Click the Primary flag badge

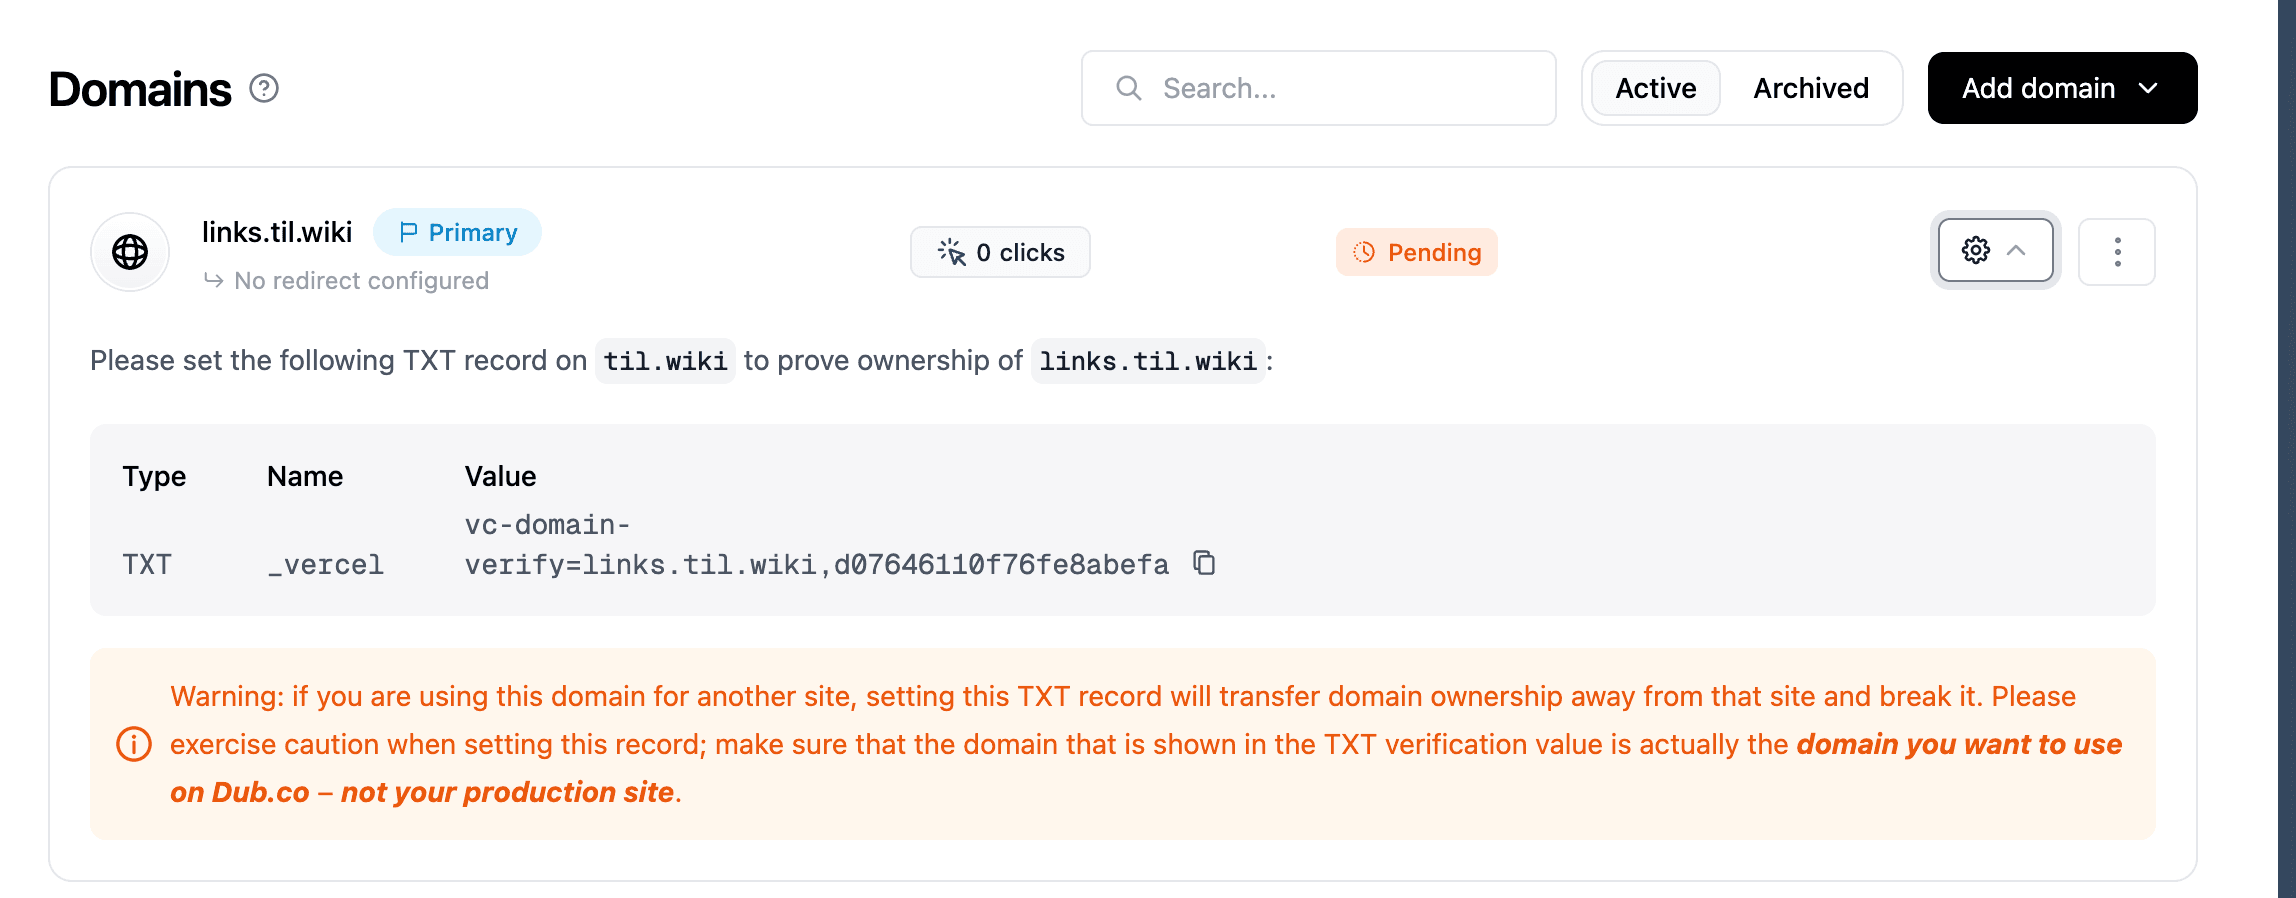(x=457, y=233)
